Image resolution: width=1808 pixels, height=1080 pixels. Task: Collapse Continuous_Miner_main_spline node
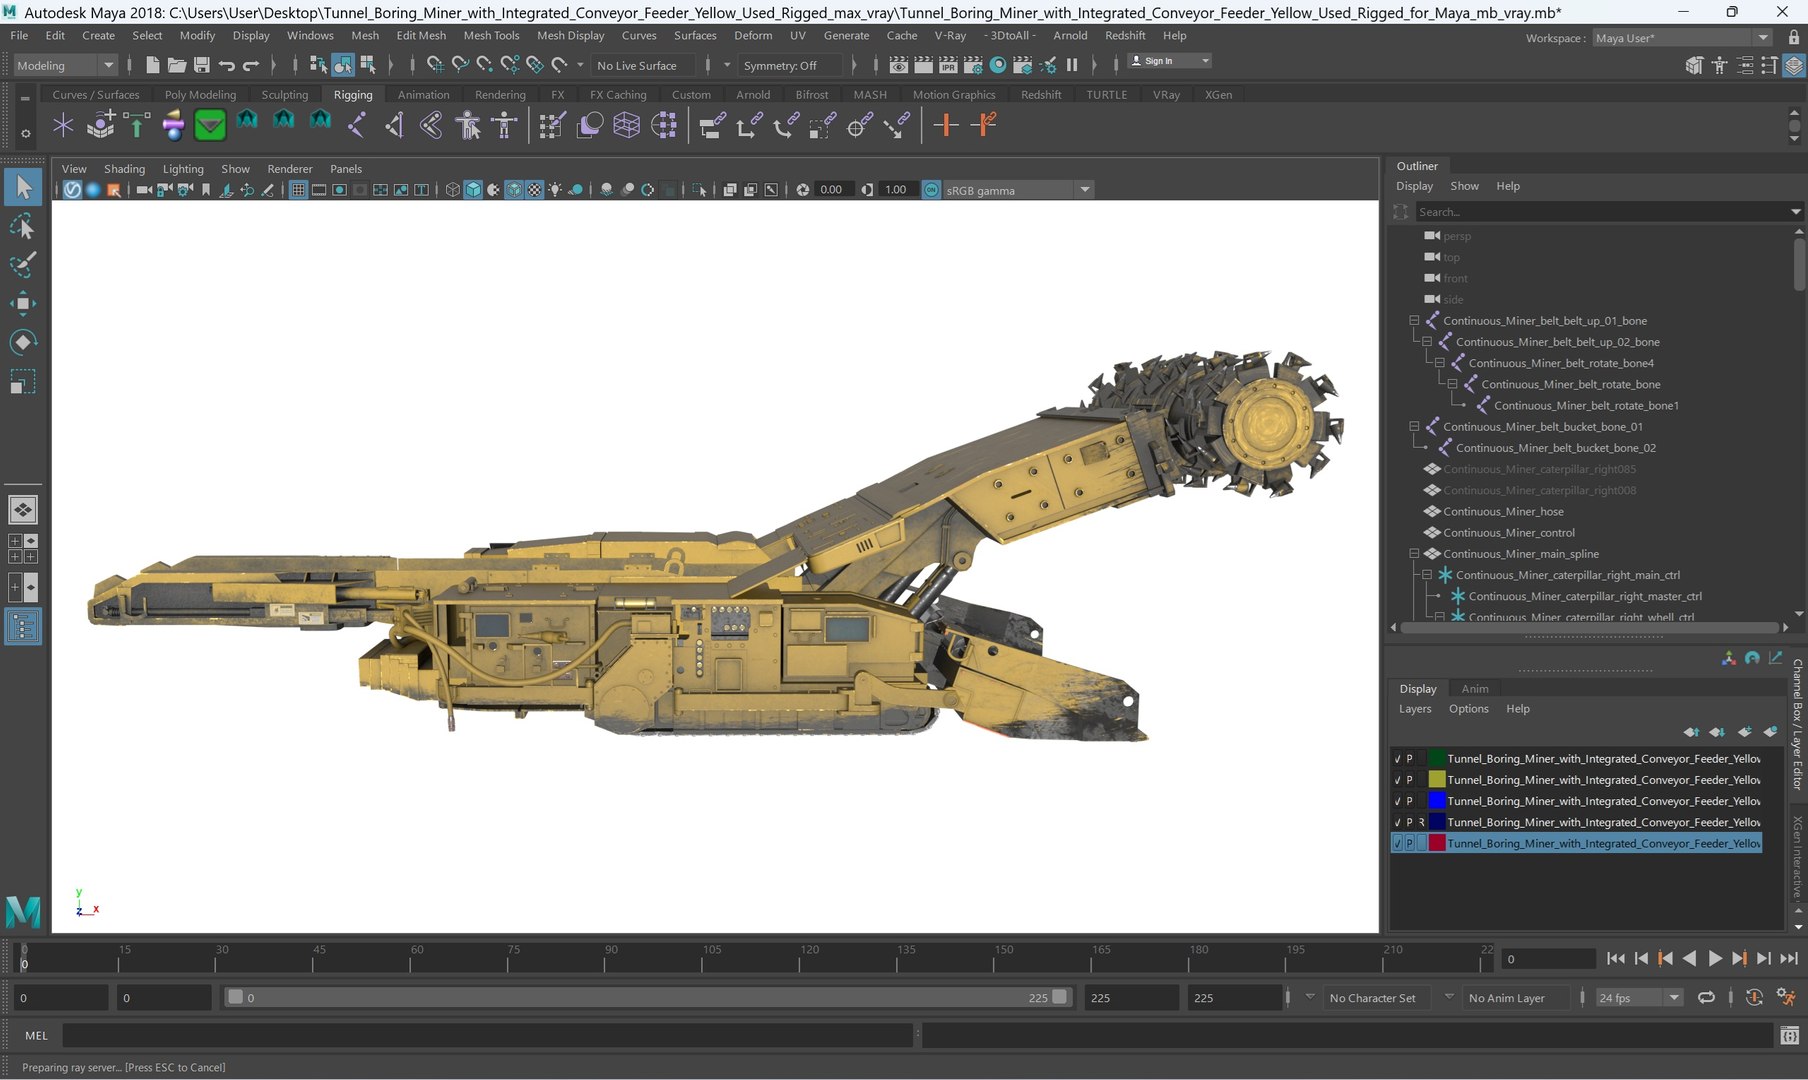pyautogui.click(x=1414, y=554)
